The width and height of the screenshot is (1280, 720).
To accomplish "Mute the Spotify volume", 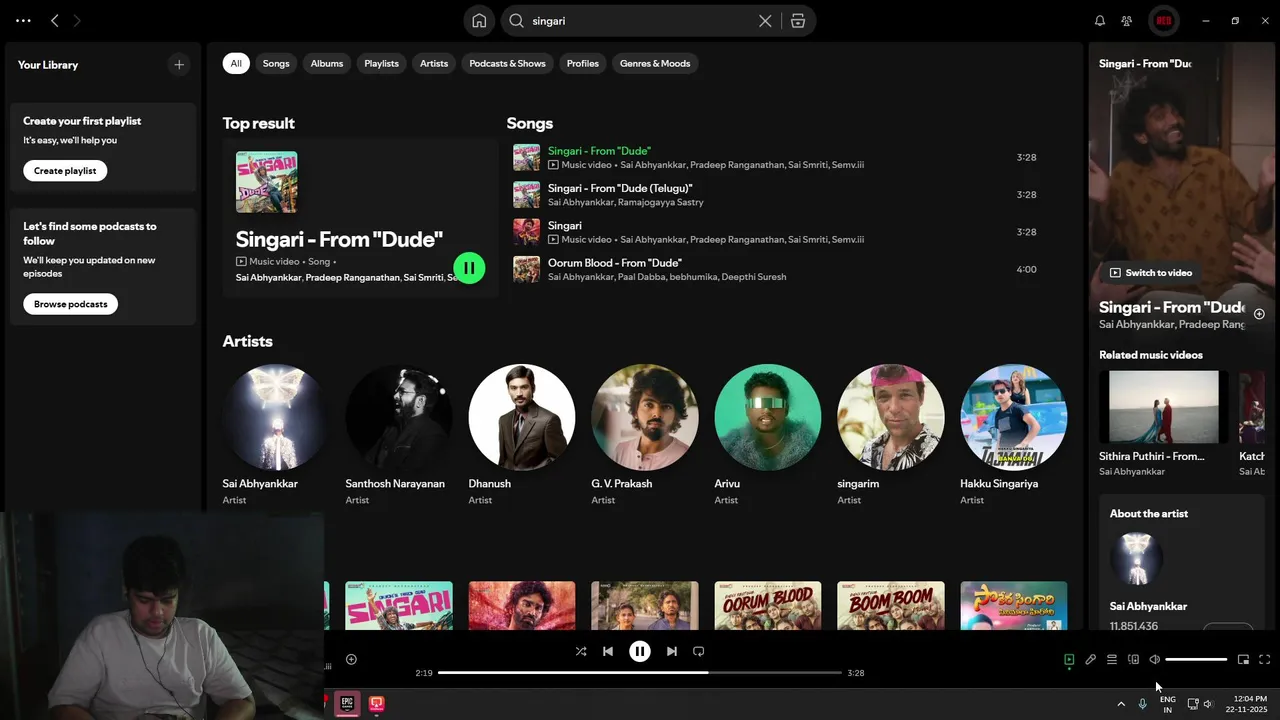I will 1154,659.
